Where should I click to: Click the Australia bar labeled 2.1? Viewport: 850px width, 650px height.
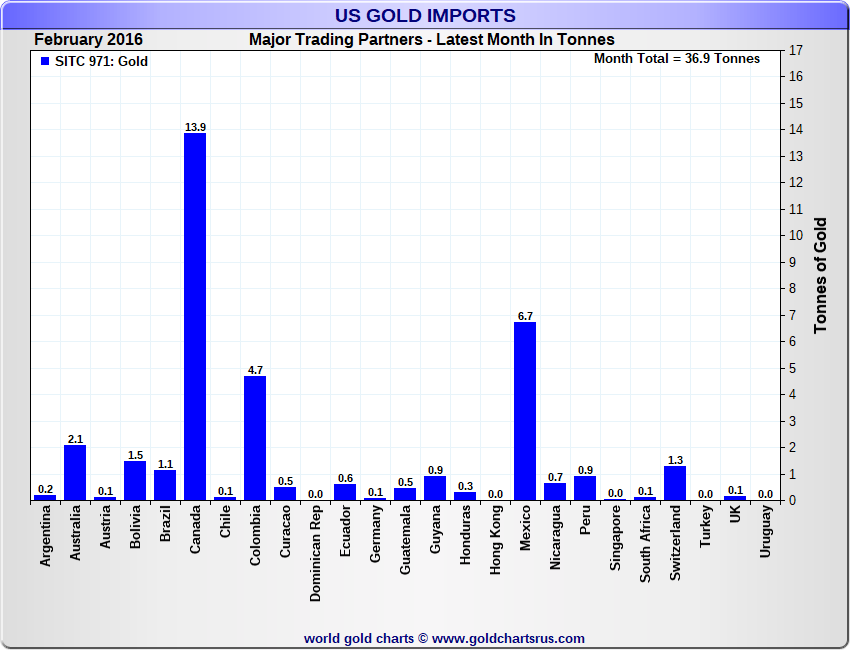(x=75, y=473)
